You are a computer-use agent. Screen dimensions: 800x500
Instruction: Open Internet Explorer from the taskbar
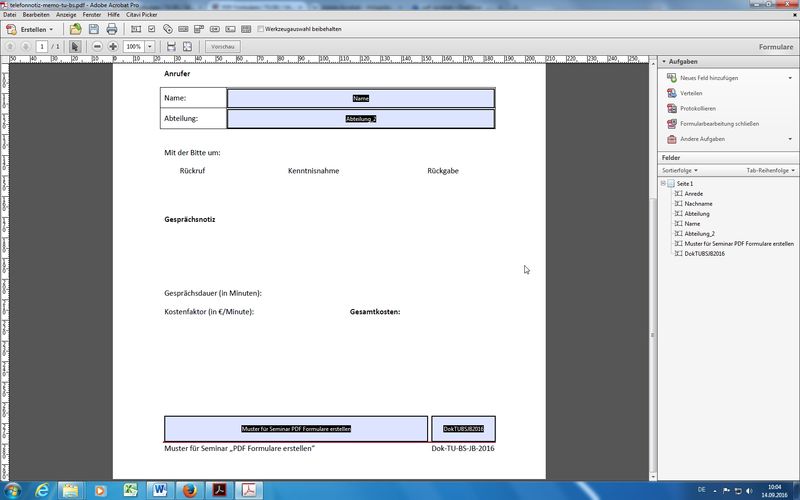42,490
